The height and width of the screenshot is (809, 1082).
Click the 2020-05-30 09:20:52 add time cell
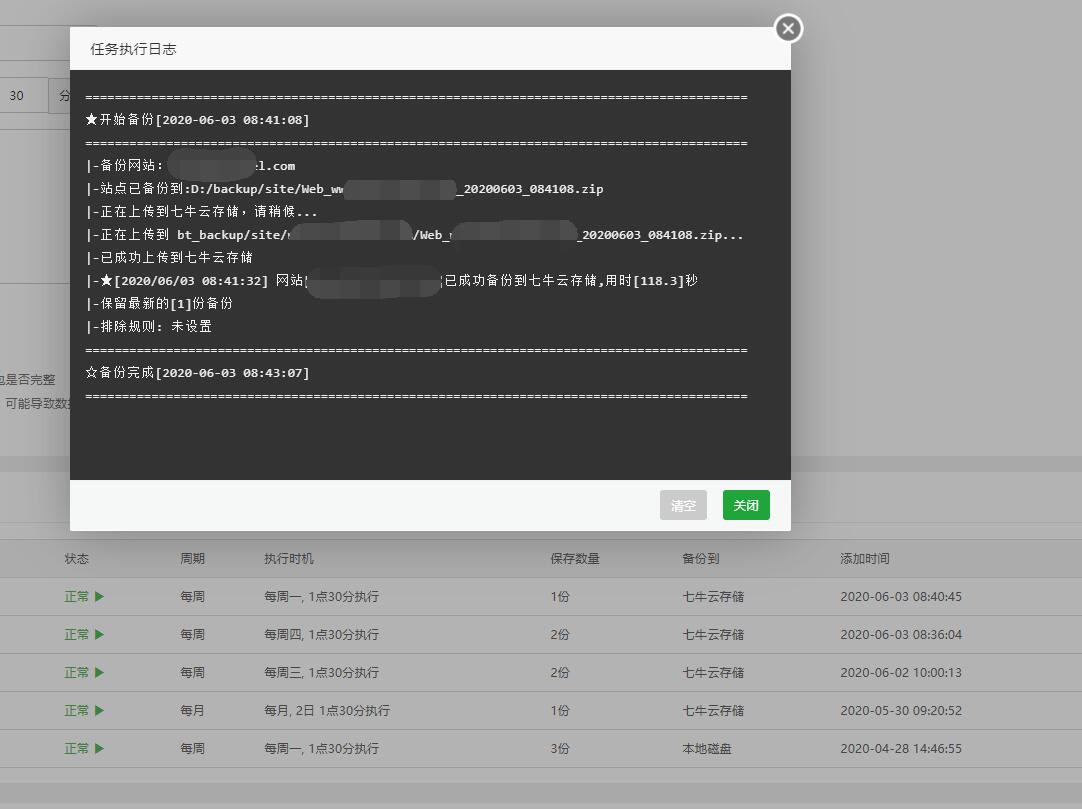tap(901, 710)
